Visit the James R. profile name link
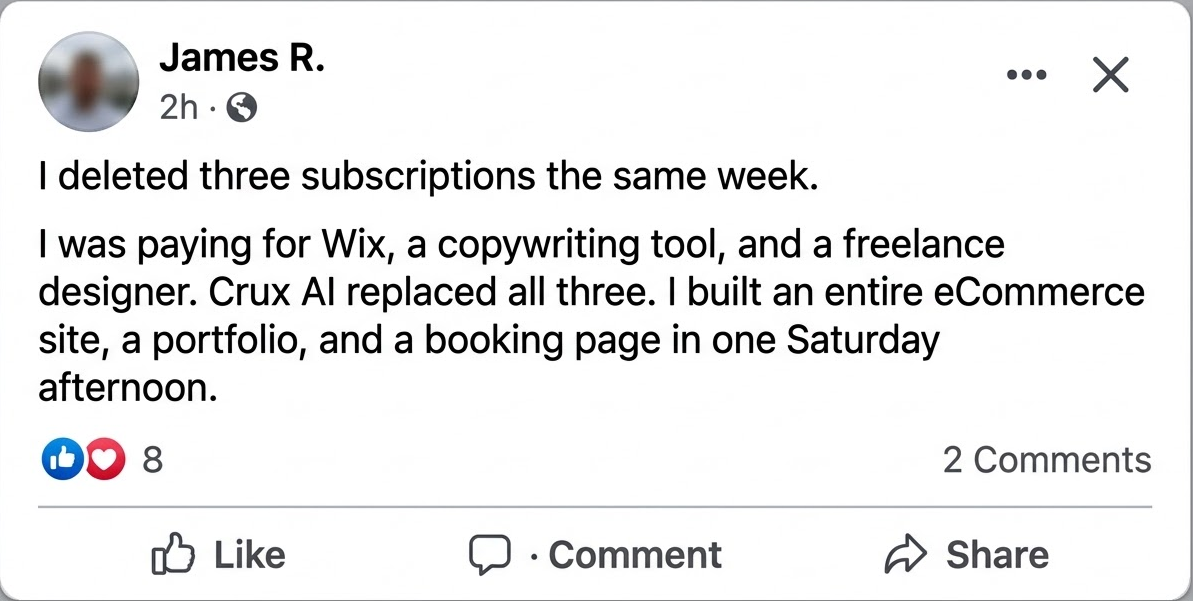 point(242,59)
